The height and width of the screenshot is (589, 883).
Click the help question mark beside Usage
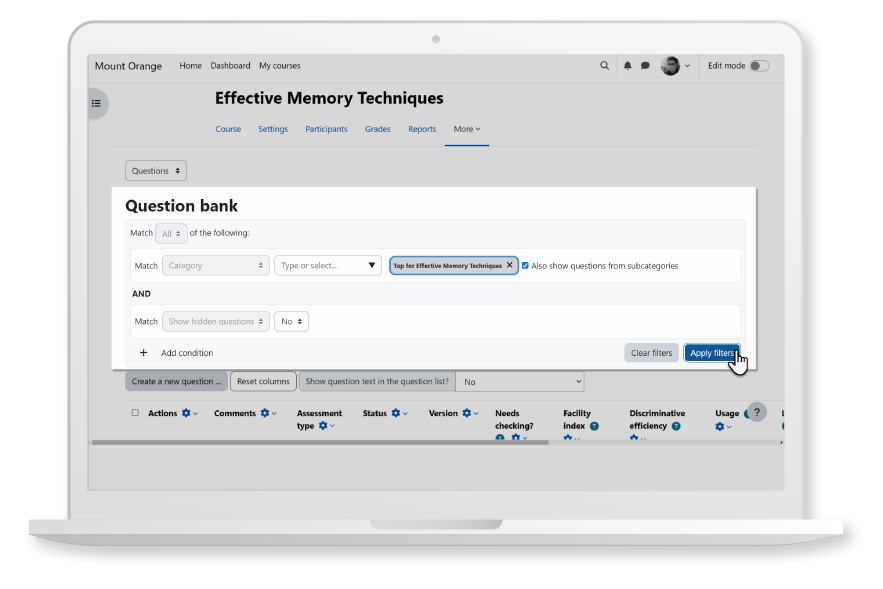click(x=756, y=412)
